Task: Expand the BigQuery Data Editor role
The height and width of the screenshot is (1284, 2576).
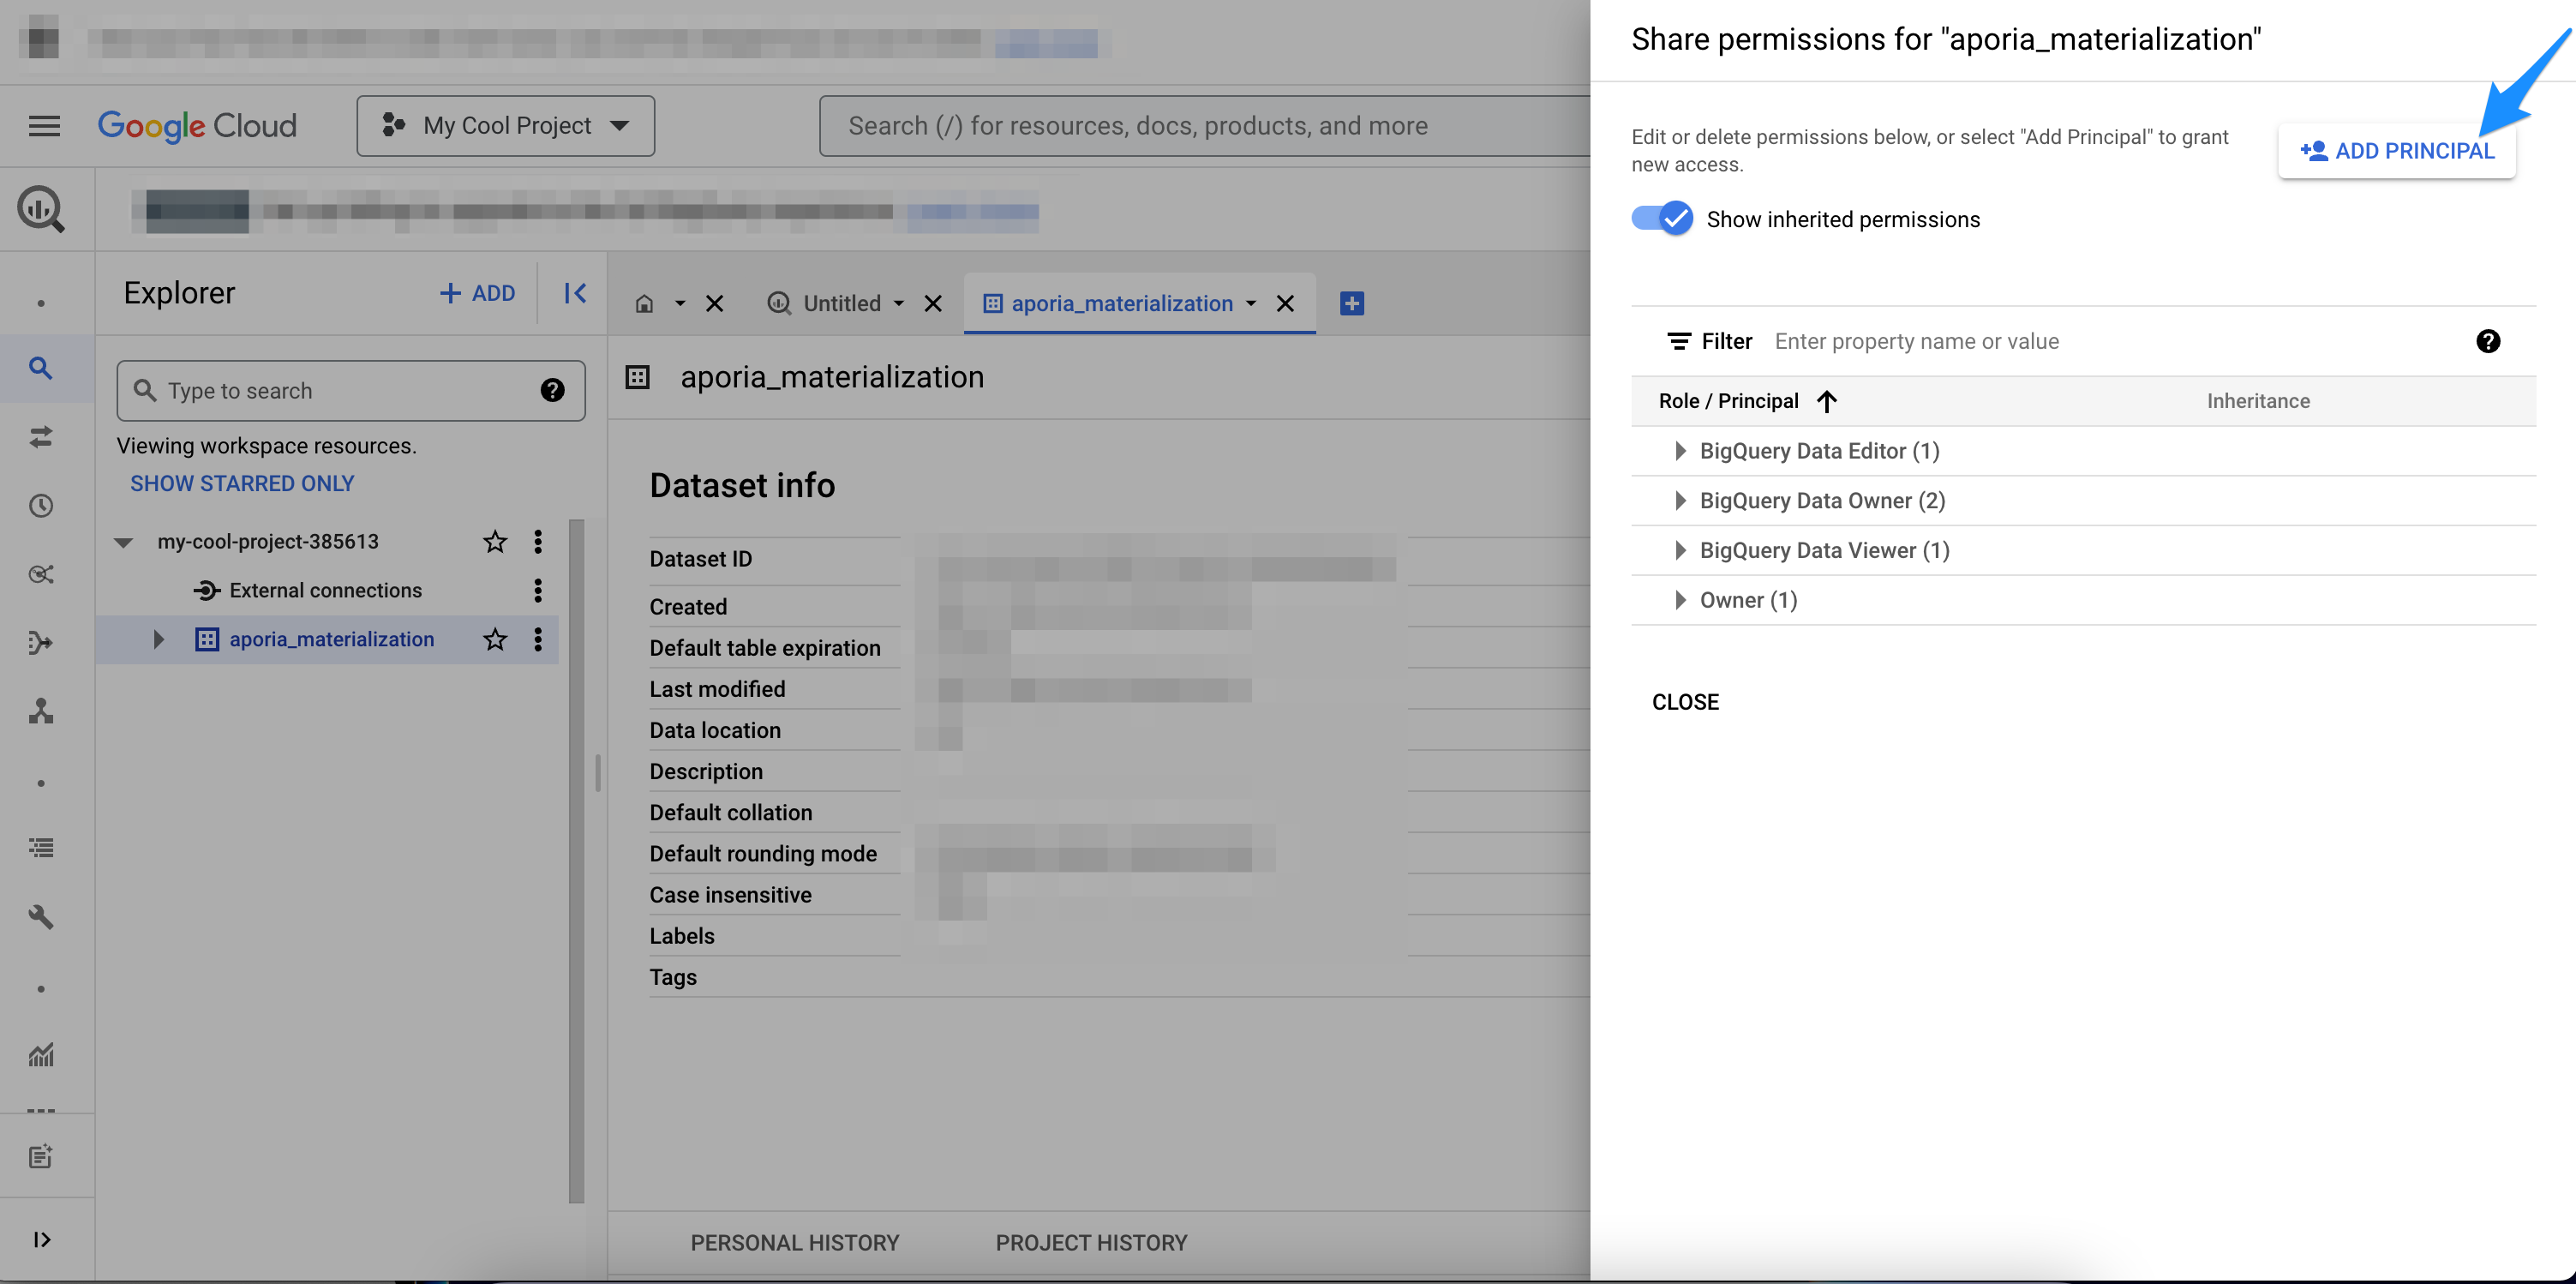Action: (1680, 451)
